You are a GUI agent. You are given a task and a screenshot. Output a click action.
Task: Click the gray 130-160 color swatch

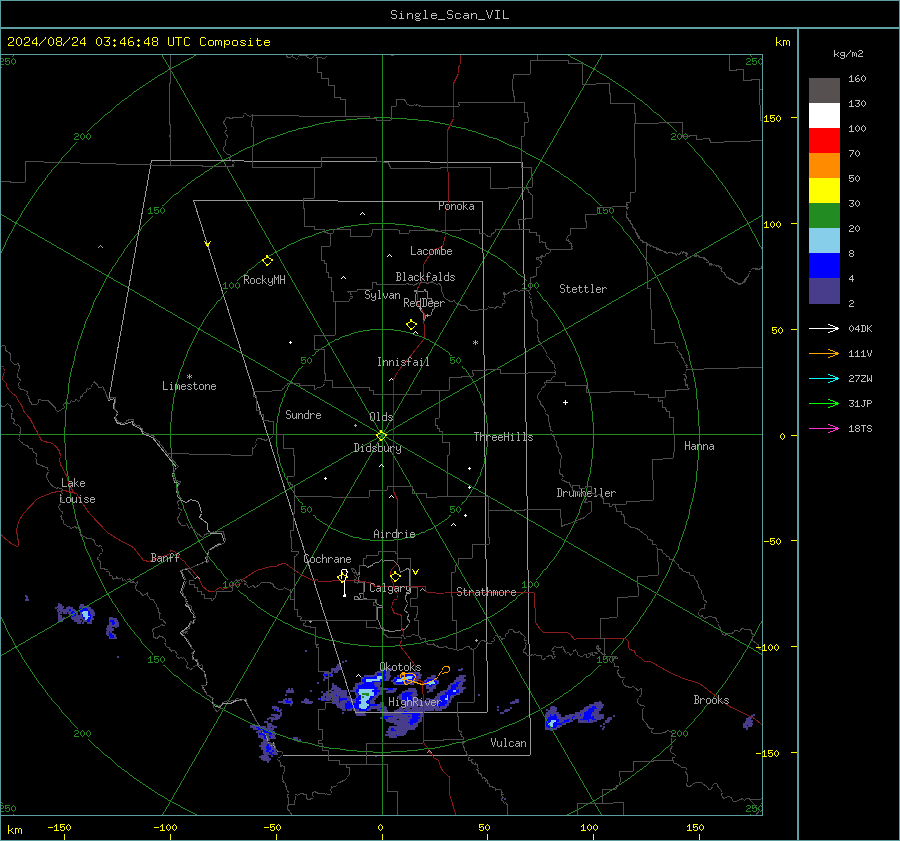tap(824, 91)
